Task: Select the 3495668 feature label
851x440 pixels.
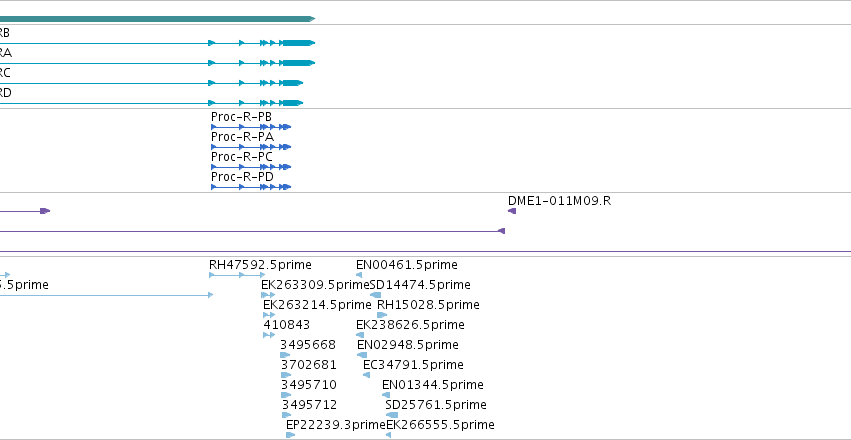Action: click(308, 345)
